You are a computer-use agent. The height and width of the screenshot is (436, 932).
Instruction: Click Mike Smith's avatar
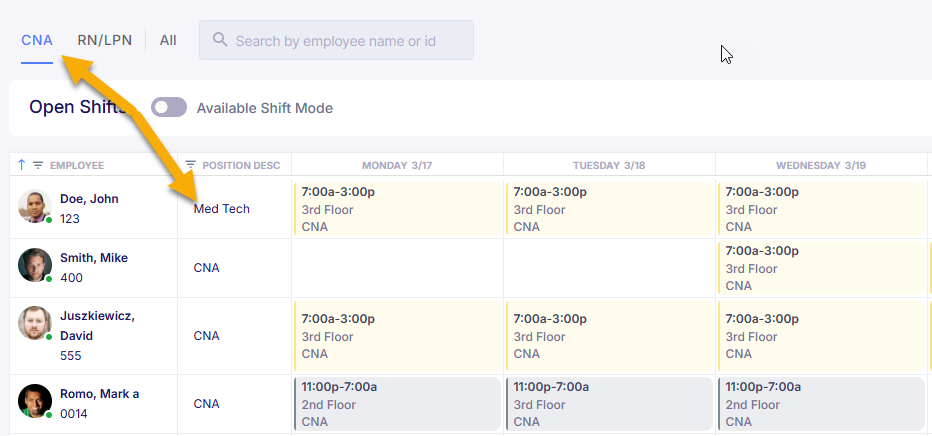34,265
